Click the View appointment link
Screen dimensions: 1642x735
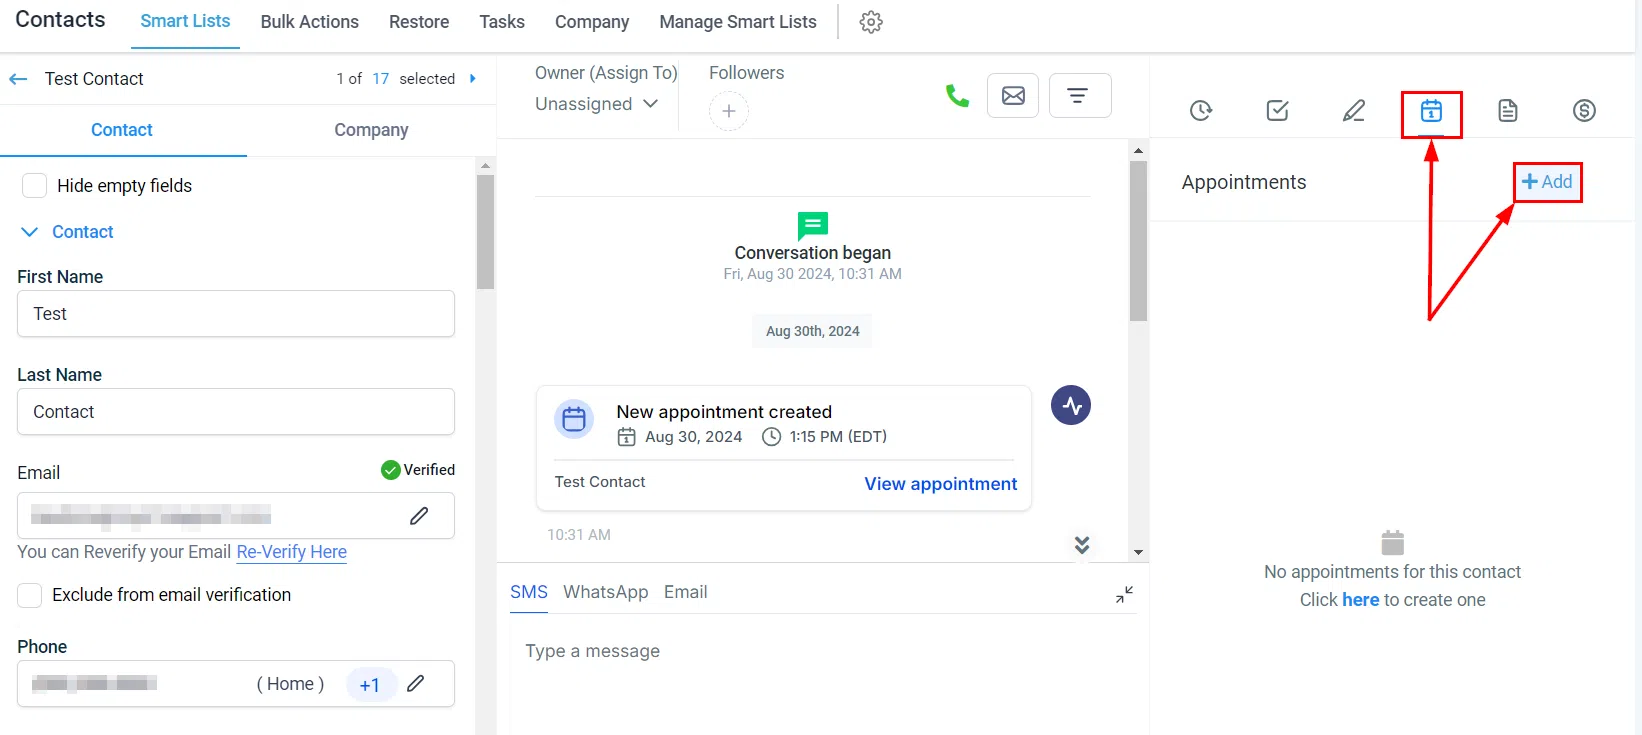(941, 484)
